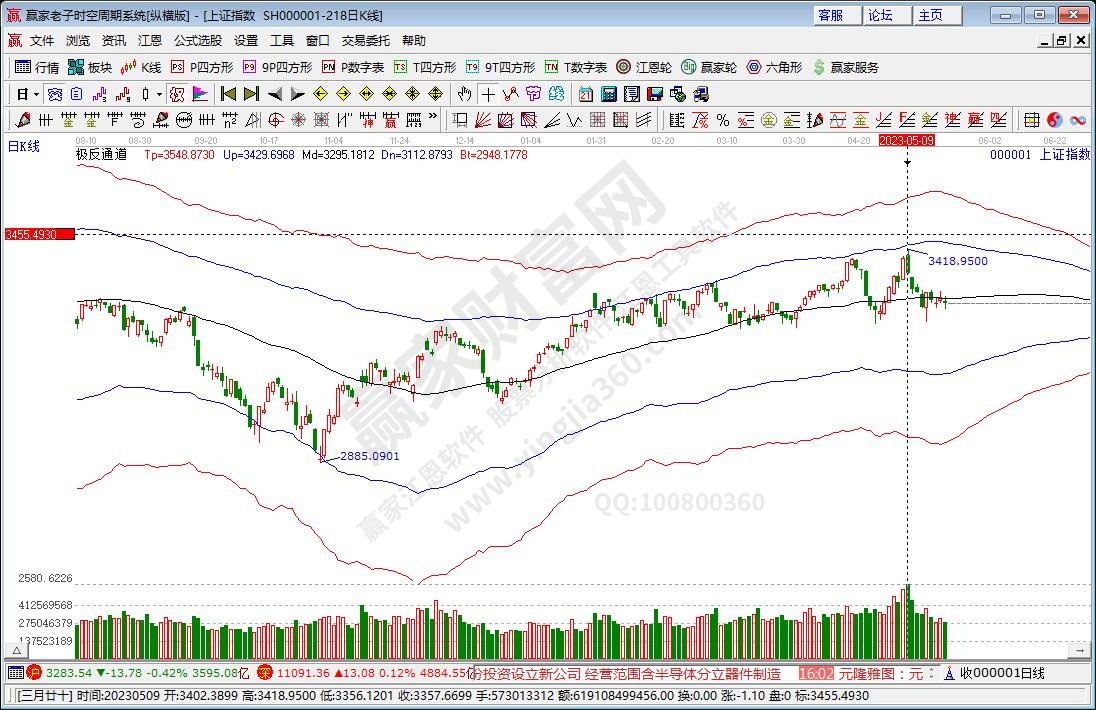Click the 客服 button
1096x710 pixels.
[x=830, y=15]
